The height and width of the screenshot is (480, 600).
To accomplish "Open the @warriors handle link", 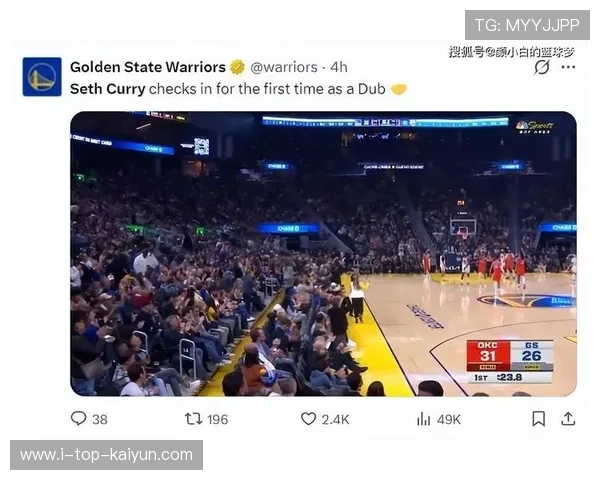I will [x=284, y=67].
